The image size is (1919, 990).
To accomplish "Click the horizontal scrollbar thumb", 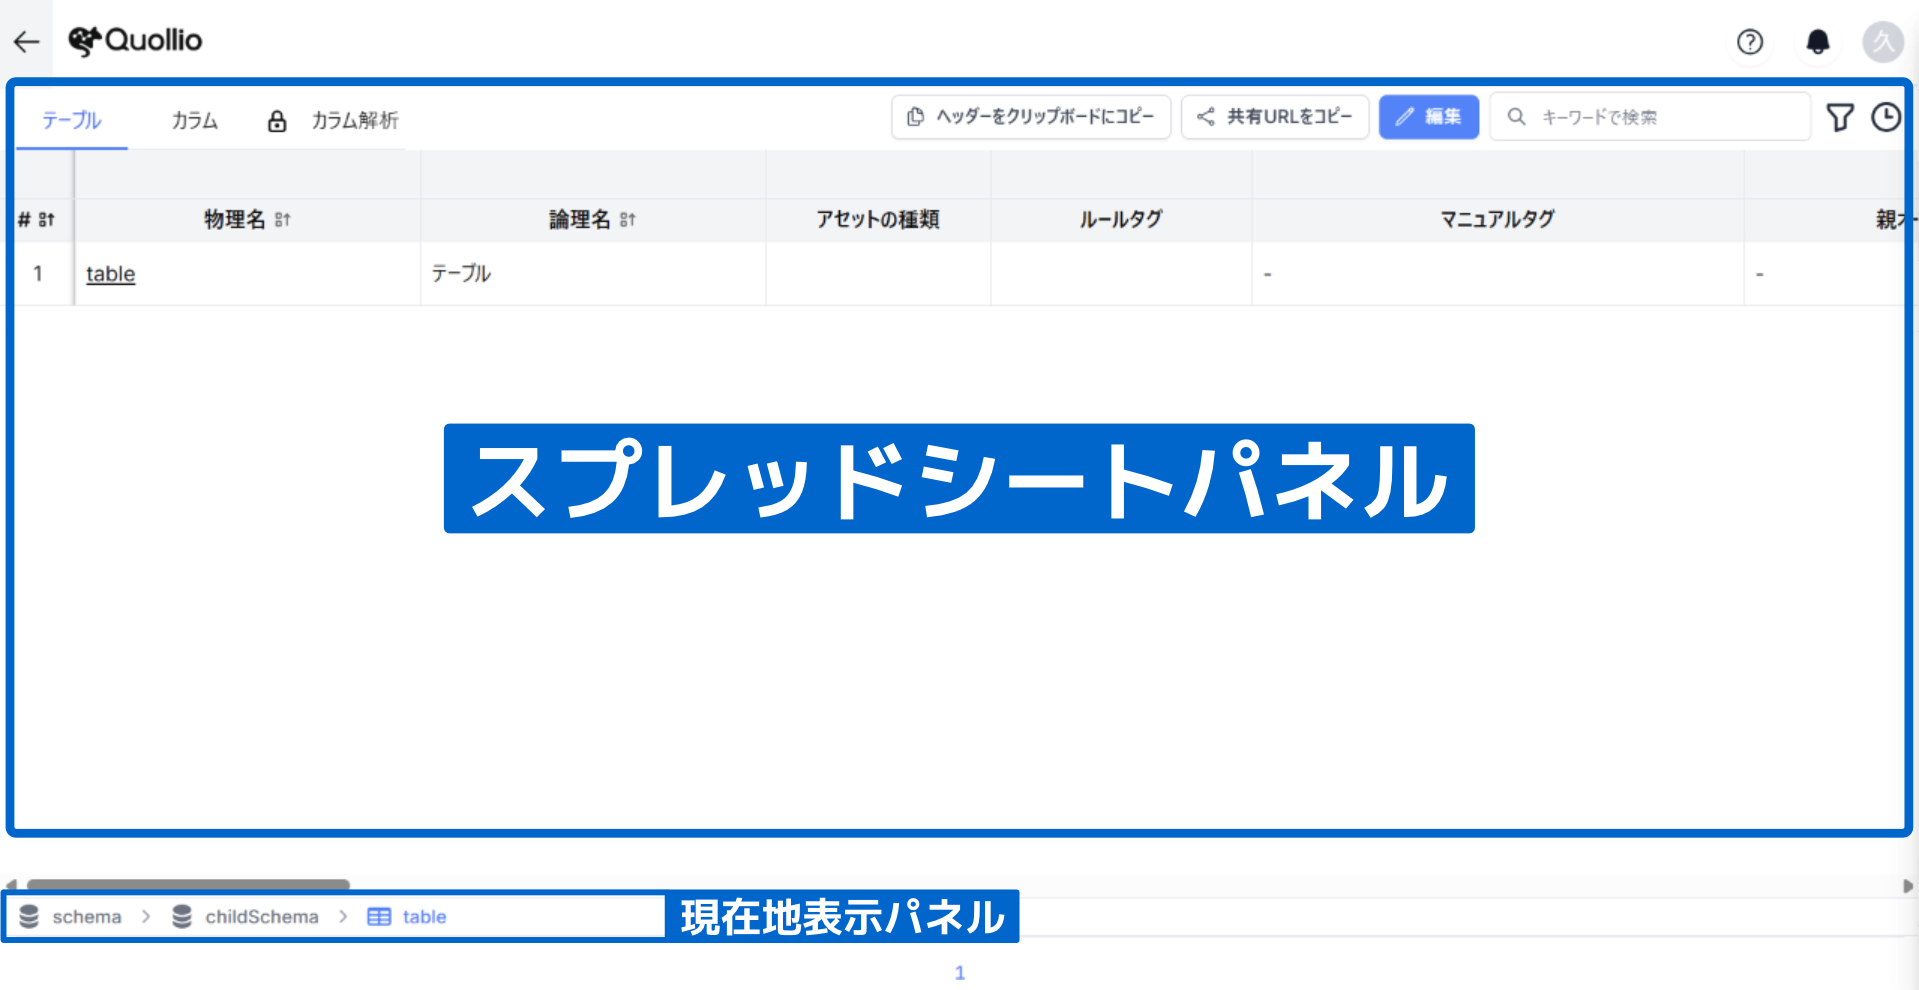I will pos(188,885).
